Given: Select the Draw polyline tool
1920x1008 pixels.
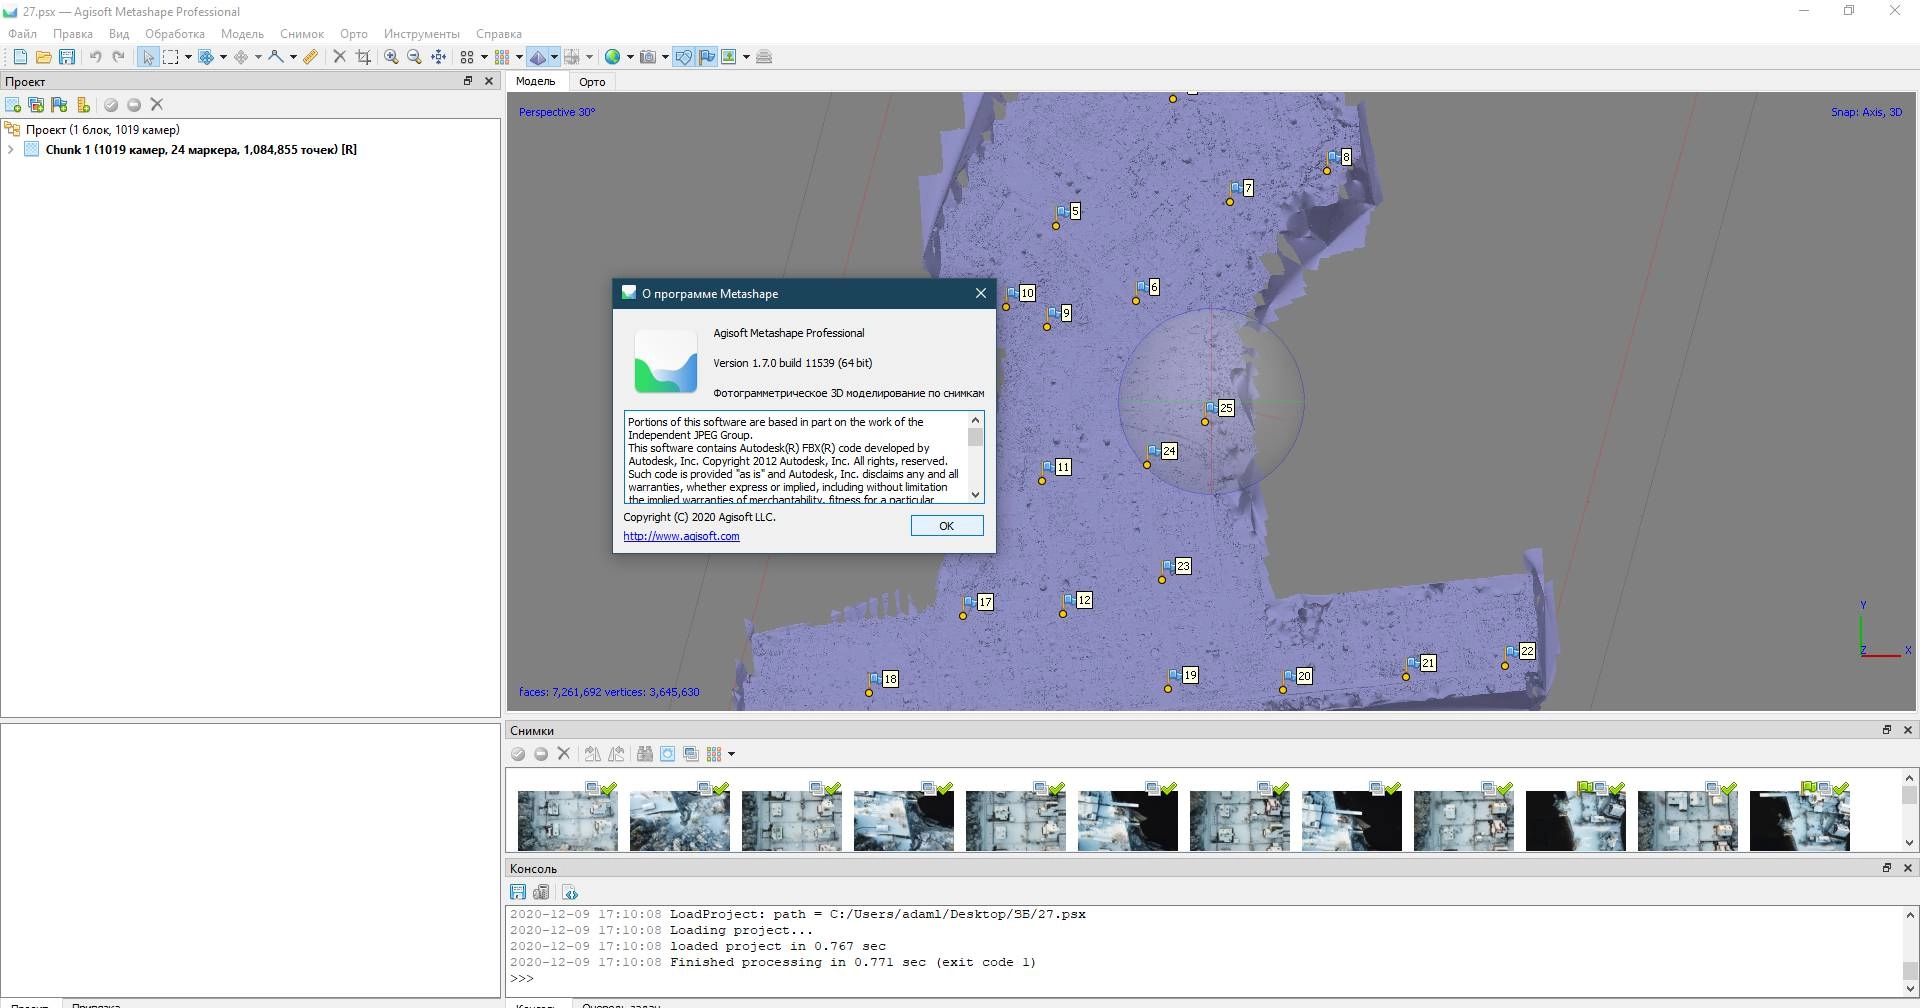Looking at the screenshot, I should click(276, 57).
